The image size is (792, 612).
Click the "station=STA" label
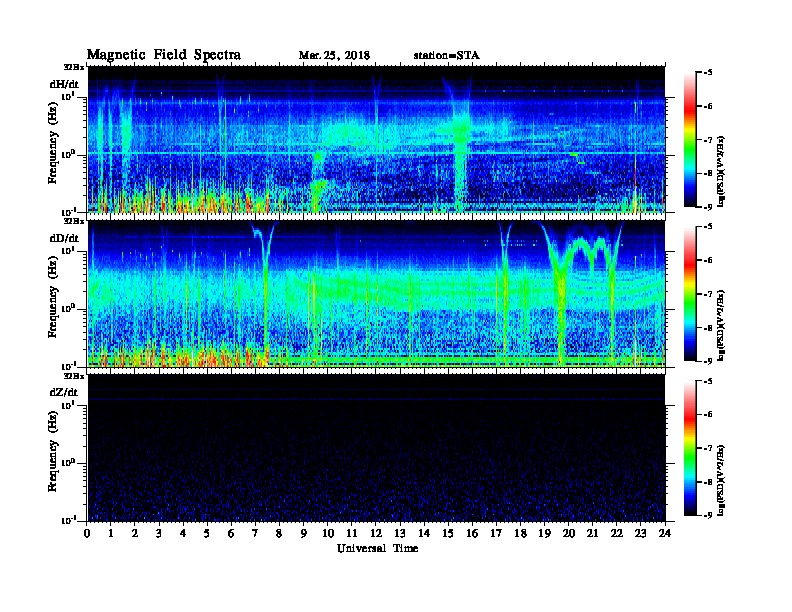pyautogui.click(x=446, y=55)
